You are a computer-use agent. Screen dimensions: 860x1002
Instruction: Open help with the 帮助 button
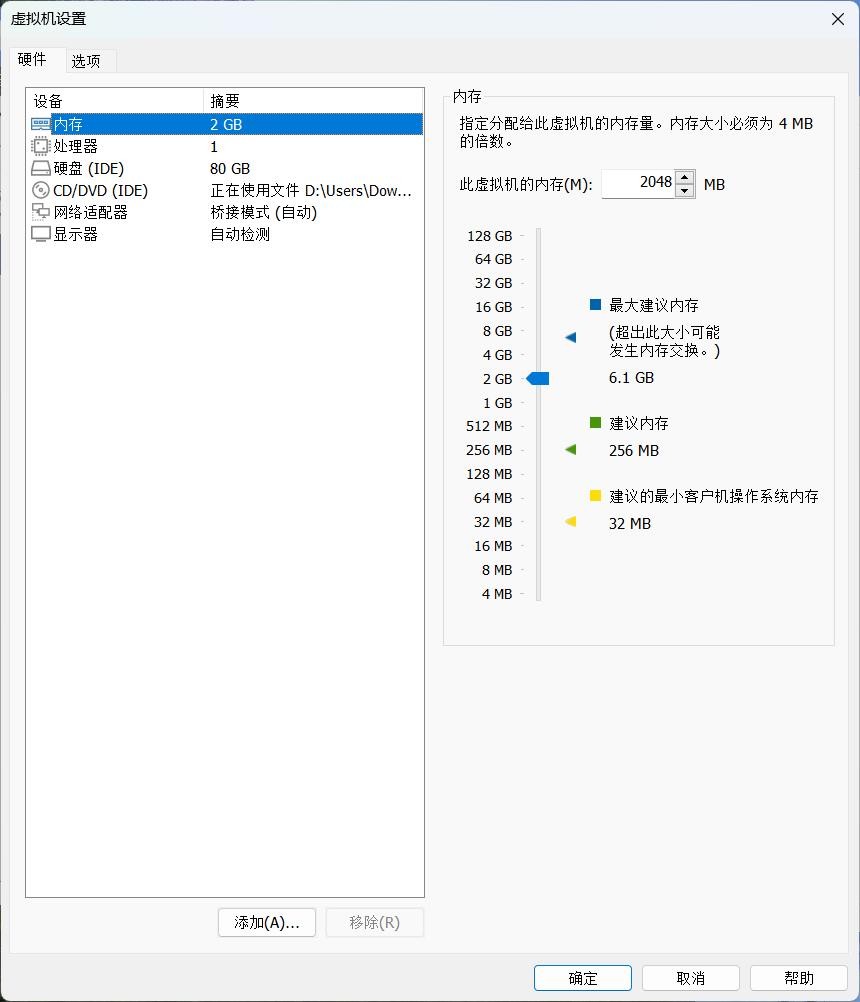click(x=799, y=978)
